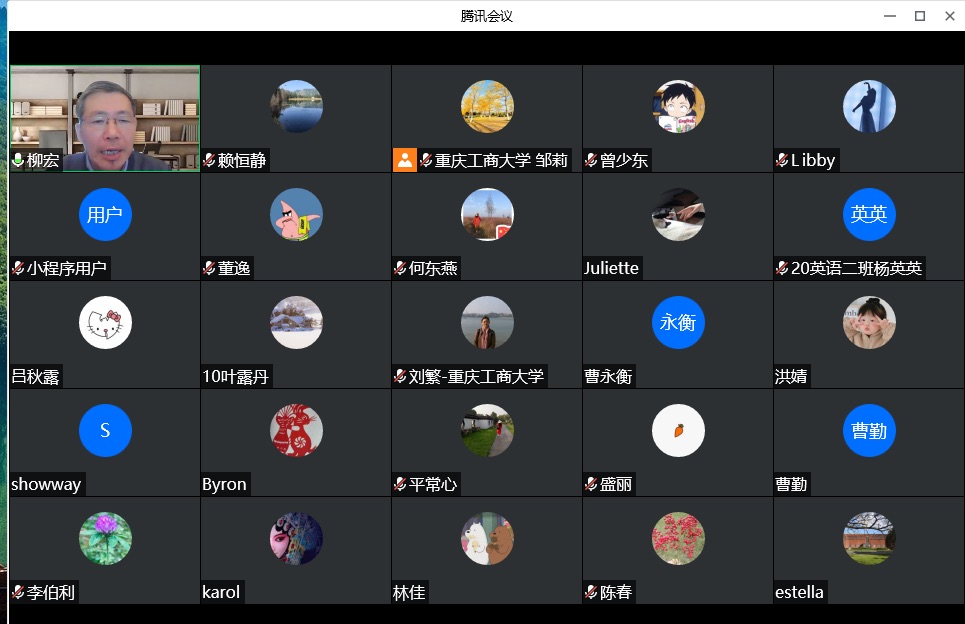The image size is (965, 624).
Task: Click the muted mic icon beside 李伯利
Action: (x=18, y=592)
